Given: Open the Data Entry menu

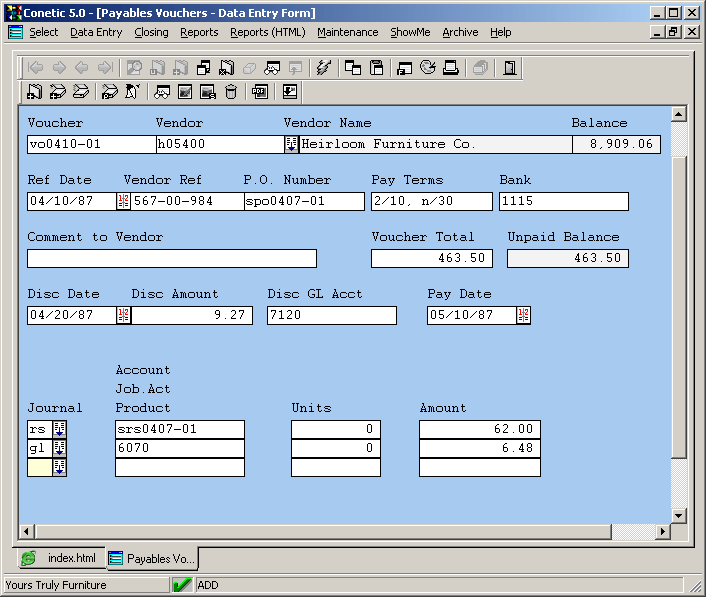Looking at the screenshot, I should click(x=96, y=32).
